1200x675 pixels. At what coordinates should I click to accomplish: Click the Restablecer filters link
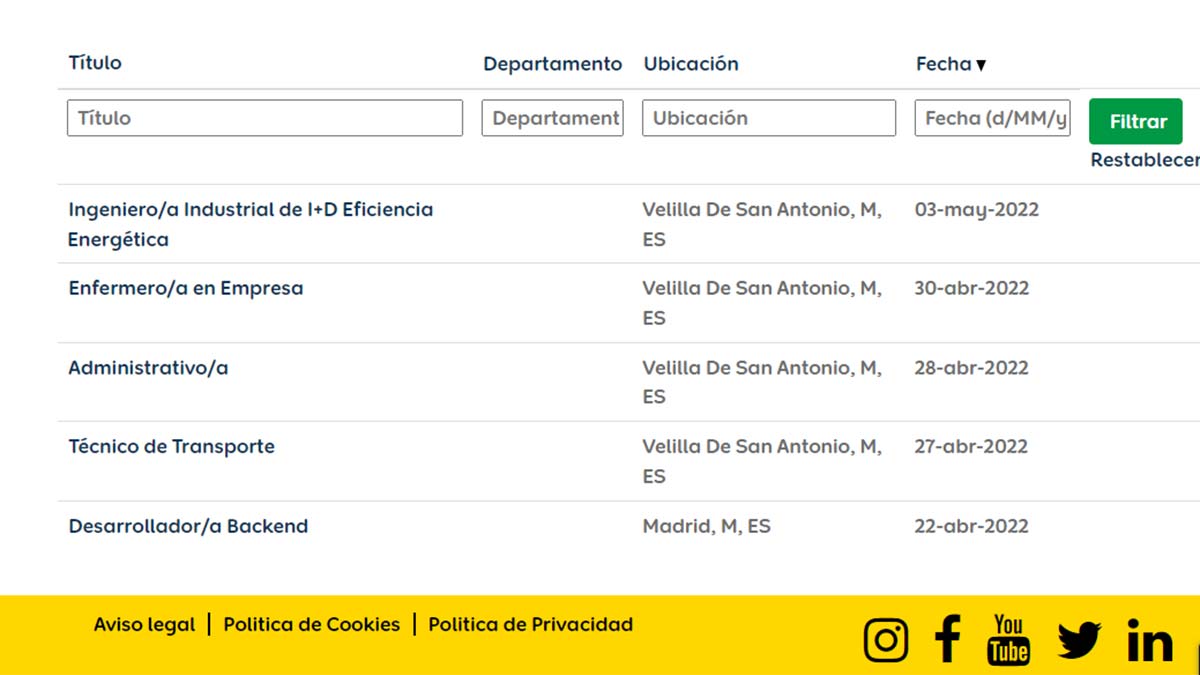pos(1144,160)
